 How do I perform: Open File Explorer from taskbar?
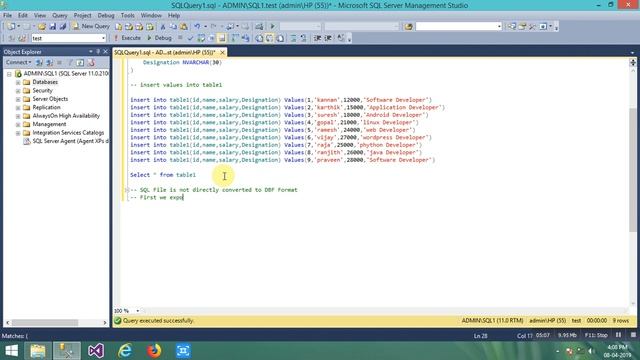point(38,351)
